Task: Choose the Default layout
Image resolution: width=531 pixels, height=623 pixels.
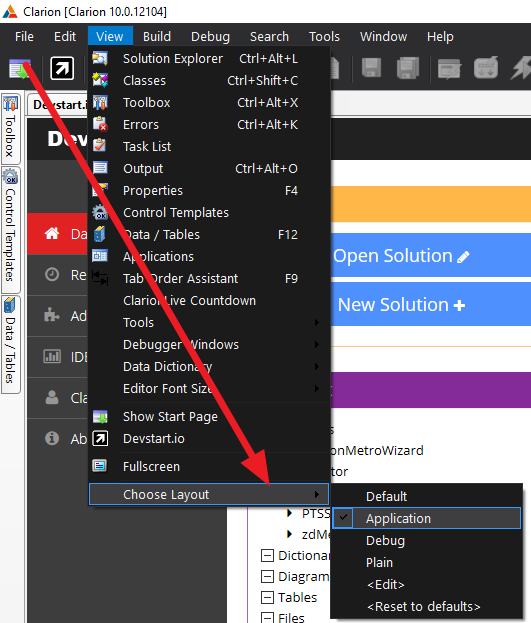Action: (427, 496)
